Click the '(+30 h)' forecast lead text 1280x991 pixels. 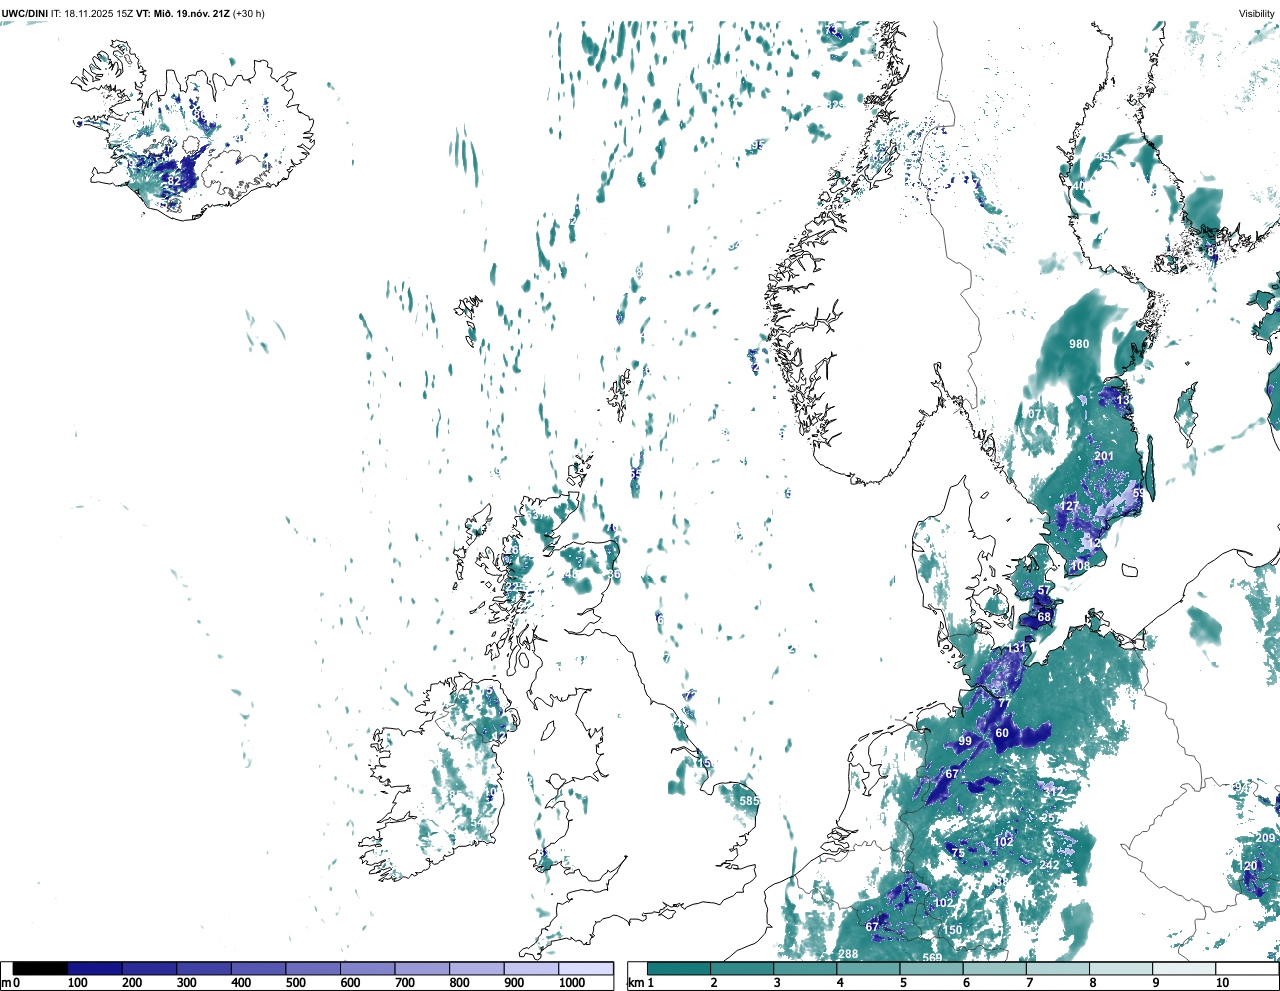[249, 13]
